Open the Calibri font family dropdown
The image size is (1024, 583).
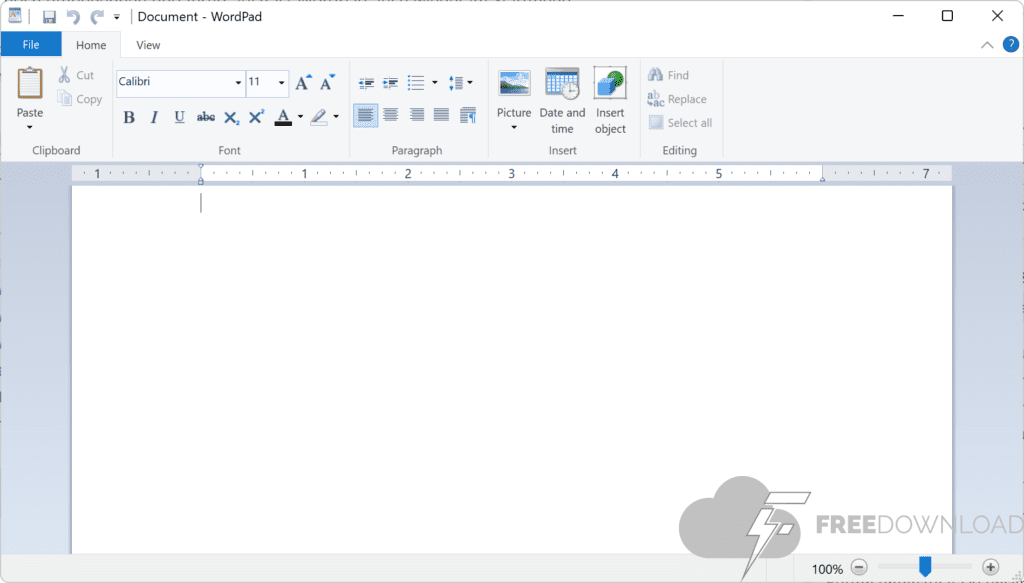click(238, 83)
